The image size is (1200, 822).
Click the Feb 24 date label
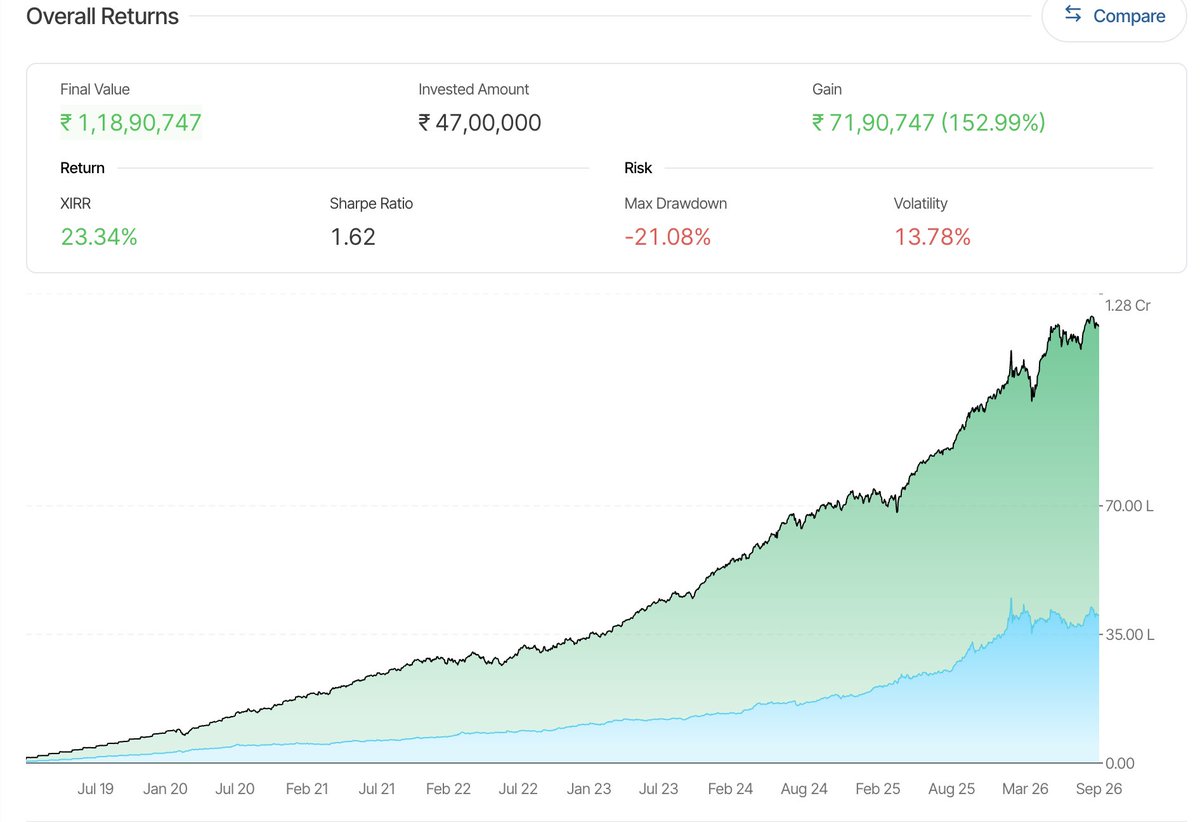coord(730,789)
